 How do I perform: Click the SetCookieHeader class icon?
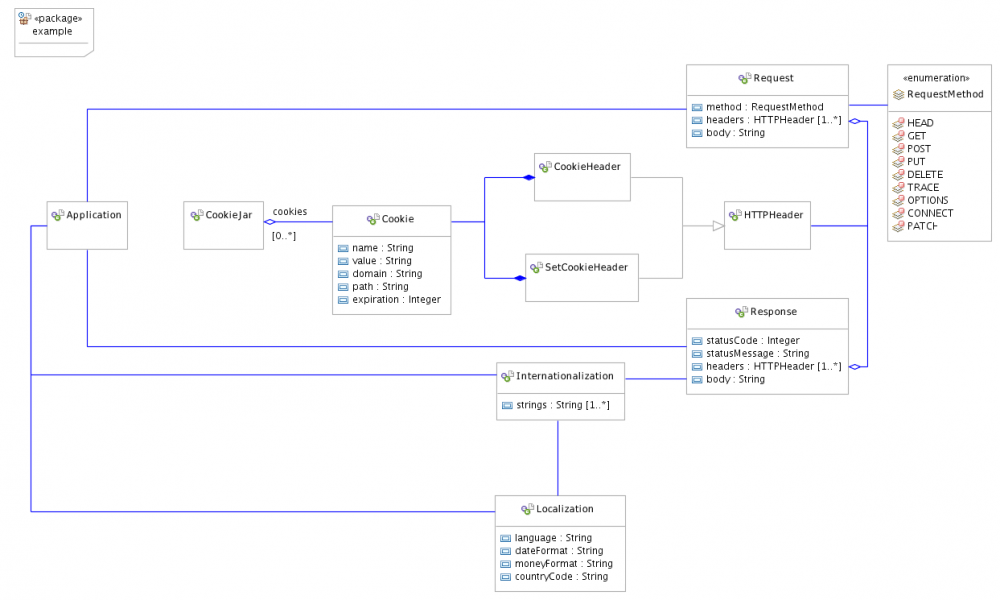(x=536, y=268)
